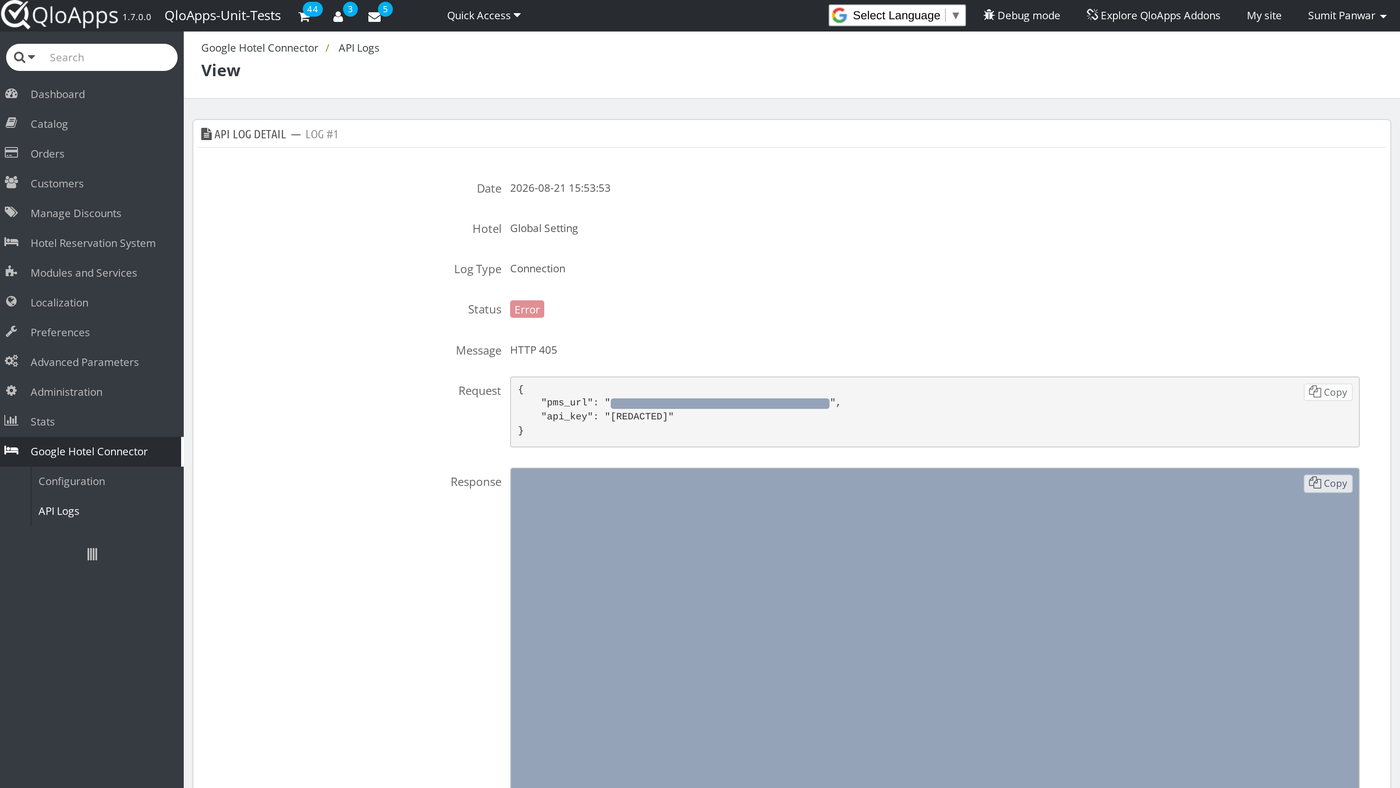1400x788 pixels.
Task: Click inside the Request code box
Action: click(934, 411)
